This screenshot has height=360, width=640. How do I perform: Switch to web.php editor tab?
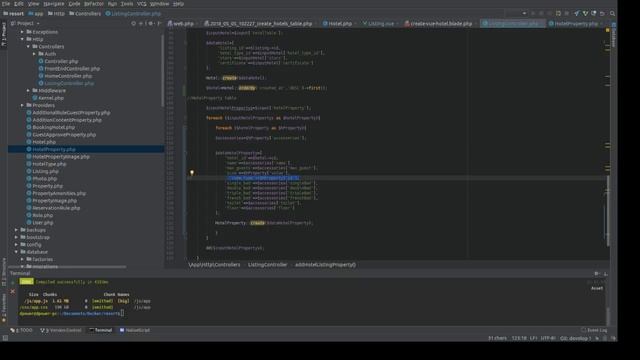tap(181, 24)
